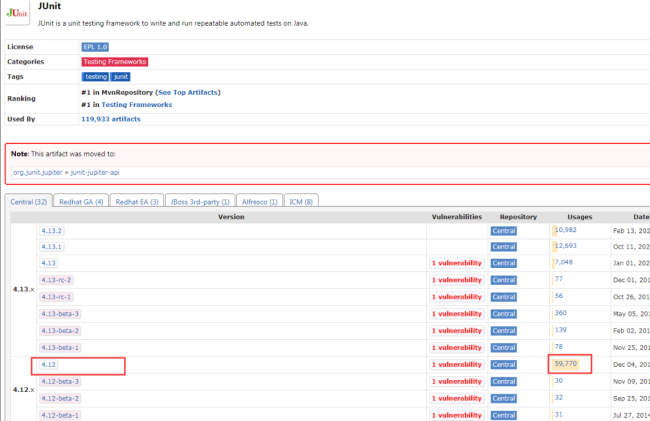This screenshot has width=650, height=421.
Task: Click the Repository column header
Action: 518,217
